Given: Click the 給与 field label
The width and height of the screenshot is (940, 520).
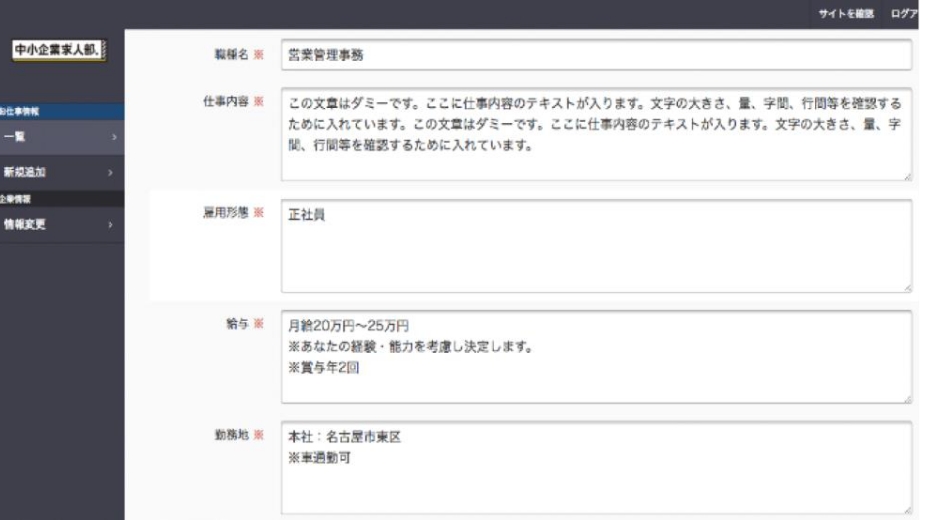Looking at the screenshot, I should pos(236,324).
